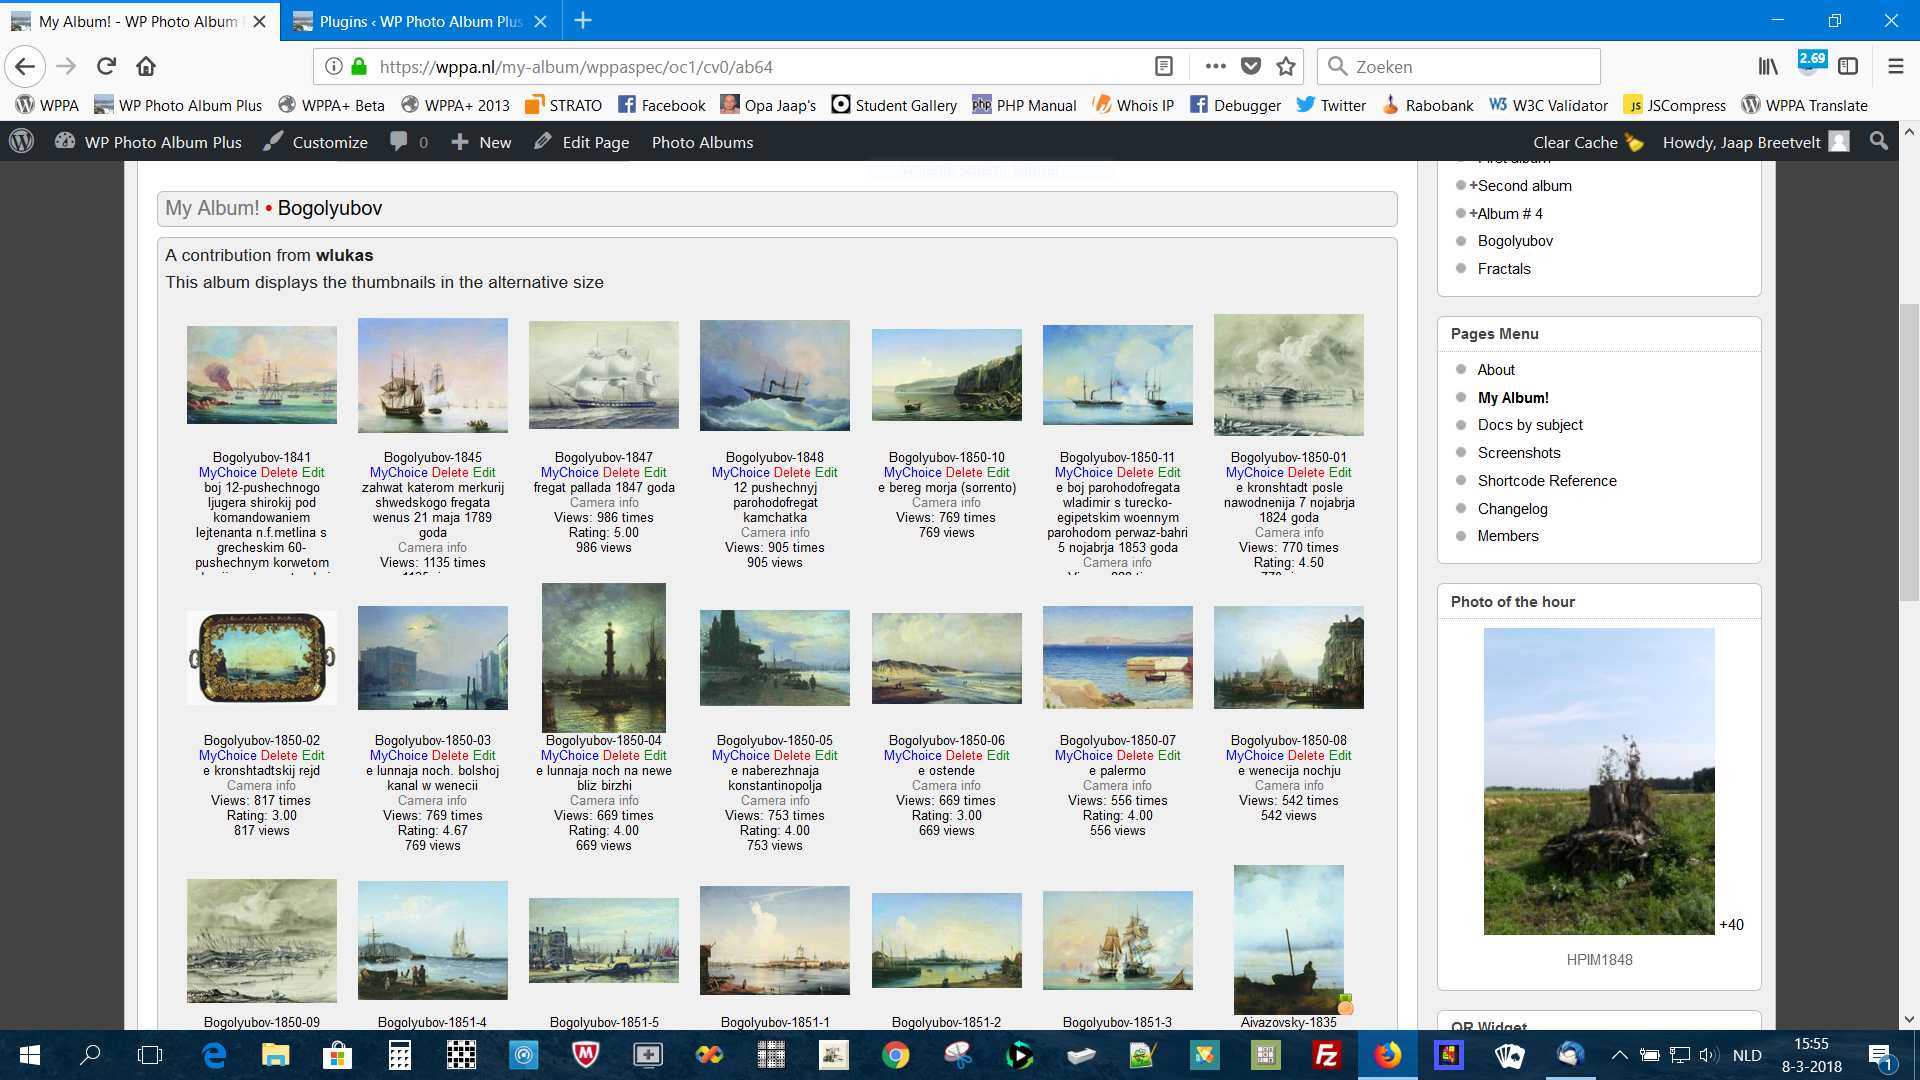Viewport: 1920px width, 1080px height.
Task: Open Howdy, Jaap Breetvelt account menu
Action: (x=1755, y=142)
